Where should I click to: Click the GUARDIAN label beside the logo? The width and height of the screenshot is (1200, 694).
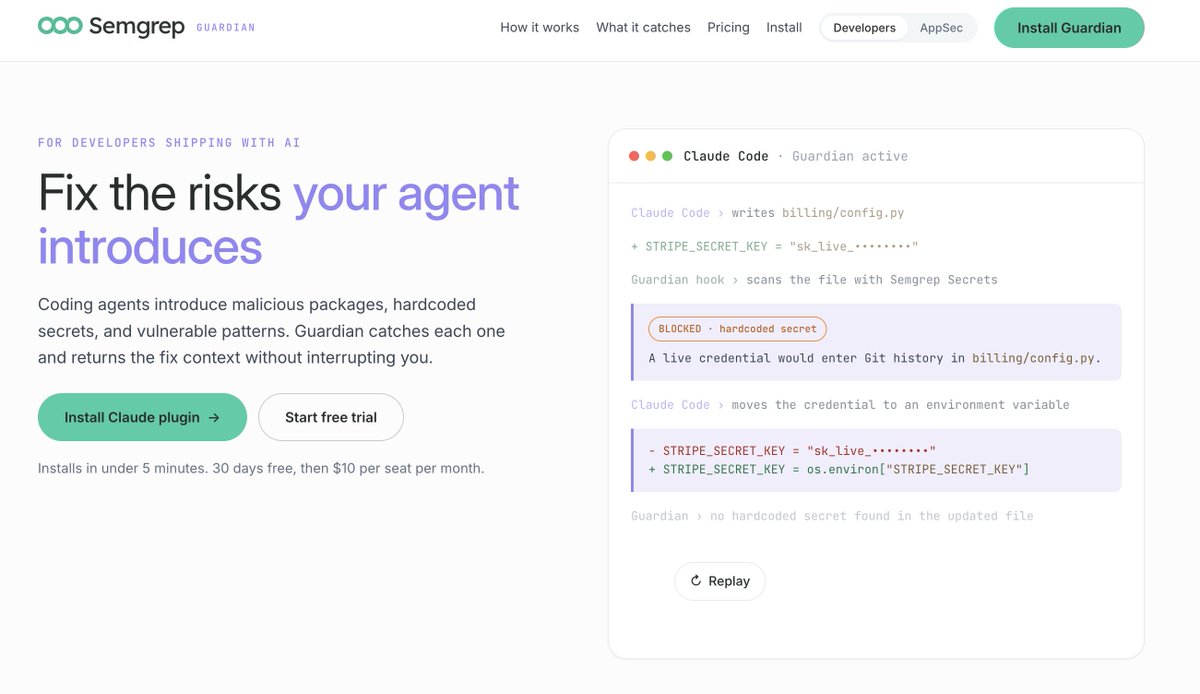(226, 28)
